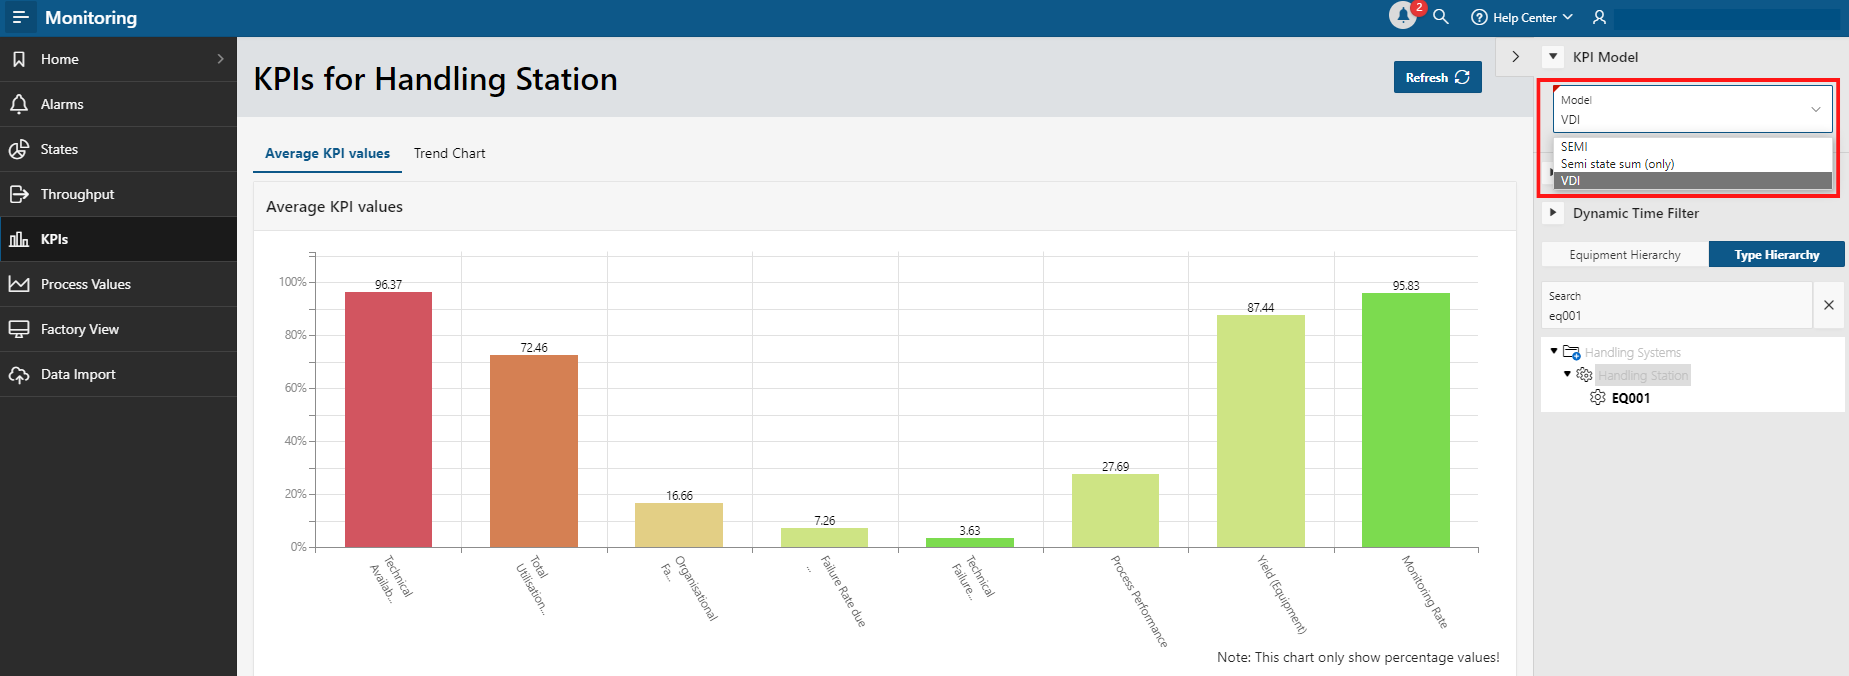
Task: Open Factory View in the sidebar
Action: coord(79,329)
